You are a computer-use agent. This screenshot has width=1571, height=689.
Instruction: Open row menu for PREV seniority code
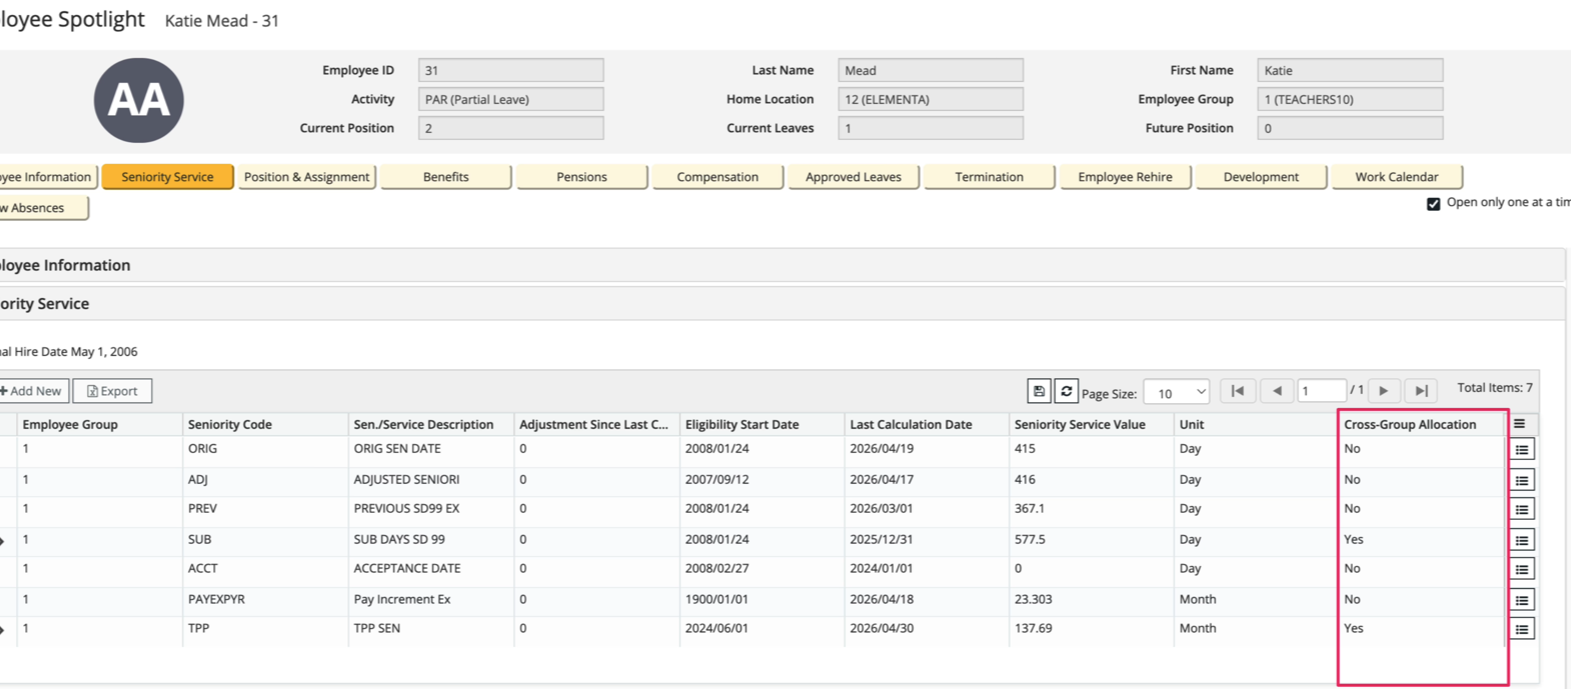point(1522,510)
